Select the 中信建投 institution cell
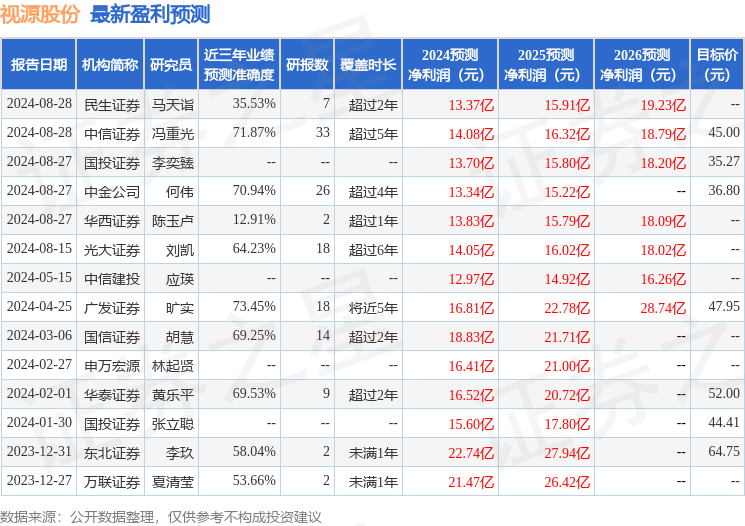This screenshot has height=526, width=745. click(112, 278)
